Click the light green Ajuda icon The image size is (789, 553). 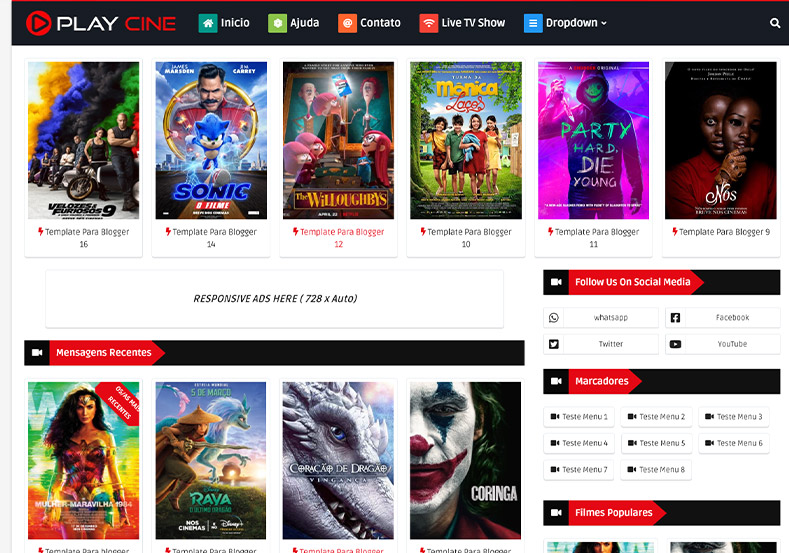(277, 23)
